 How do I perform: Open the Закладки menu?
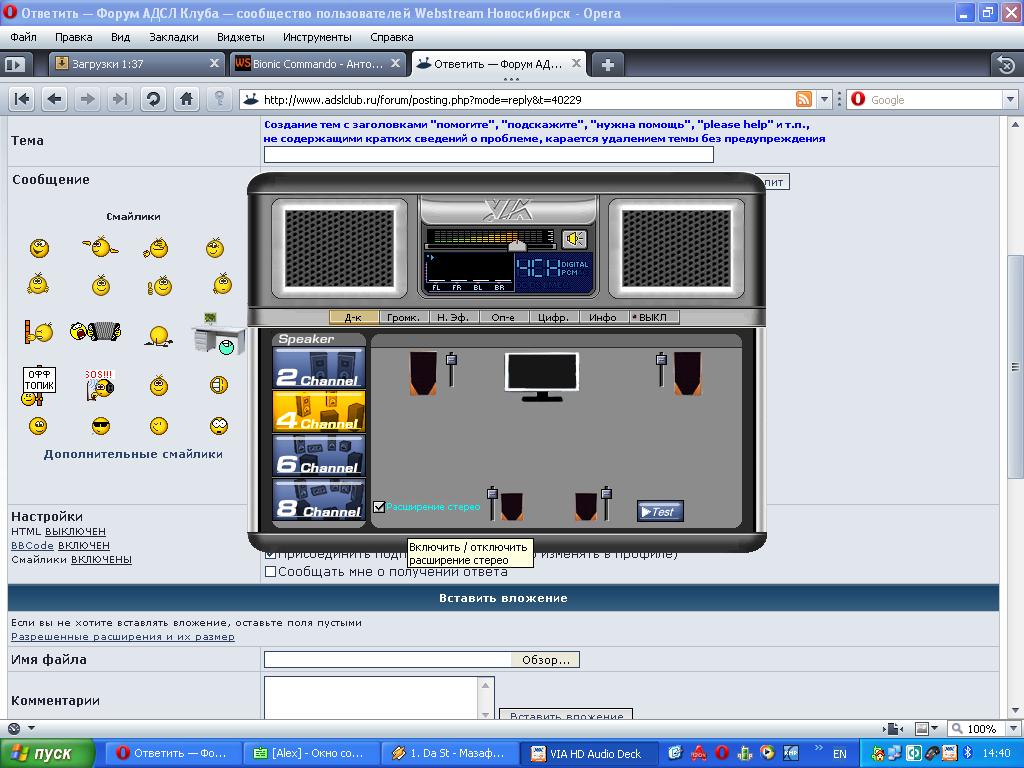(x=174, y=37)
